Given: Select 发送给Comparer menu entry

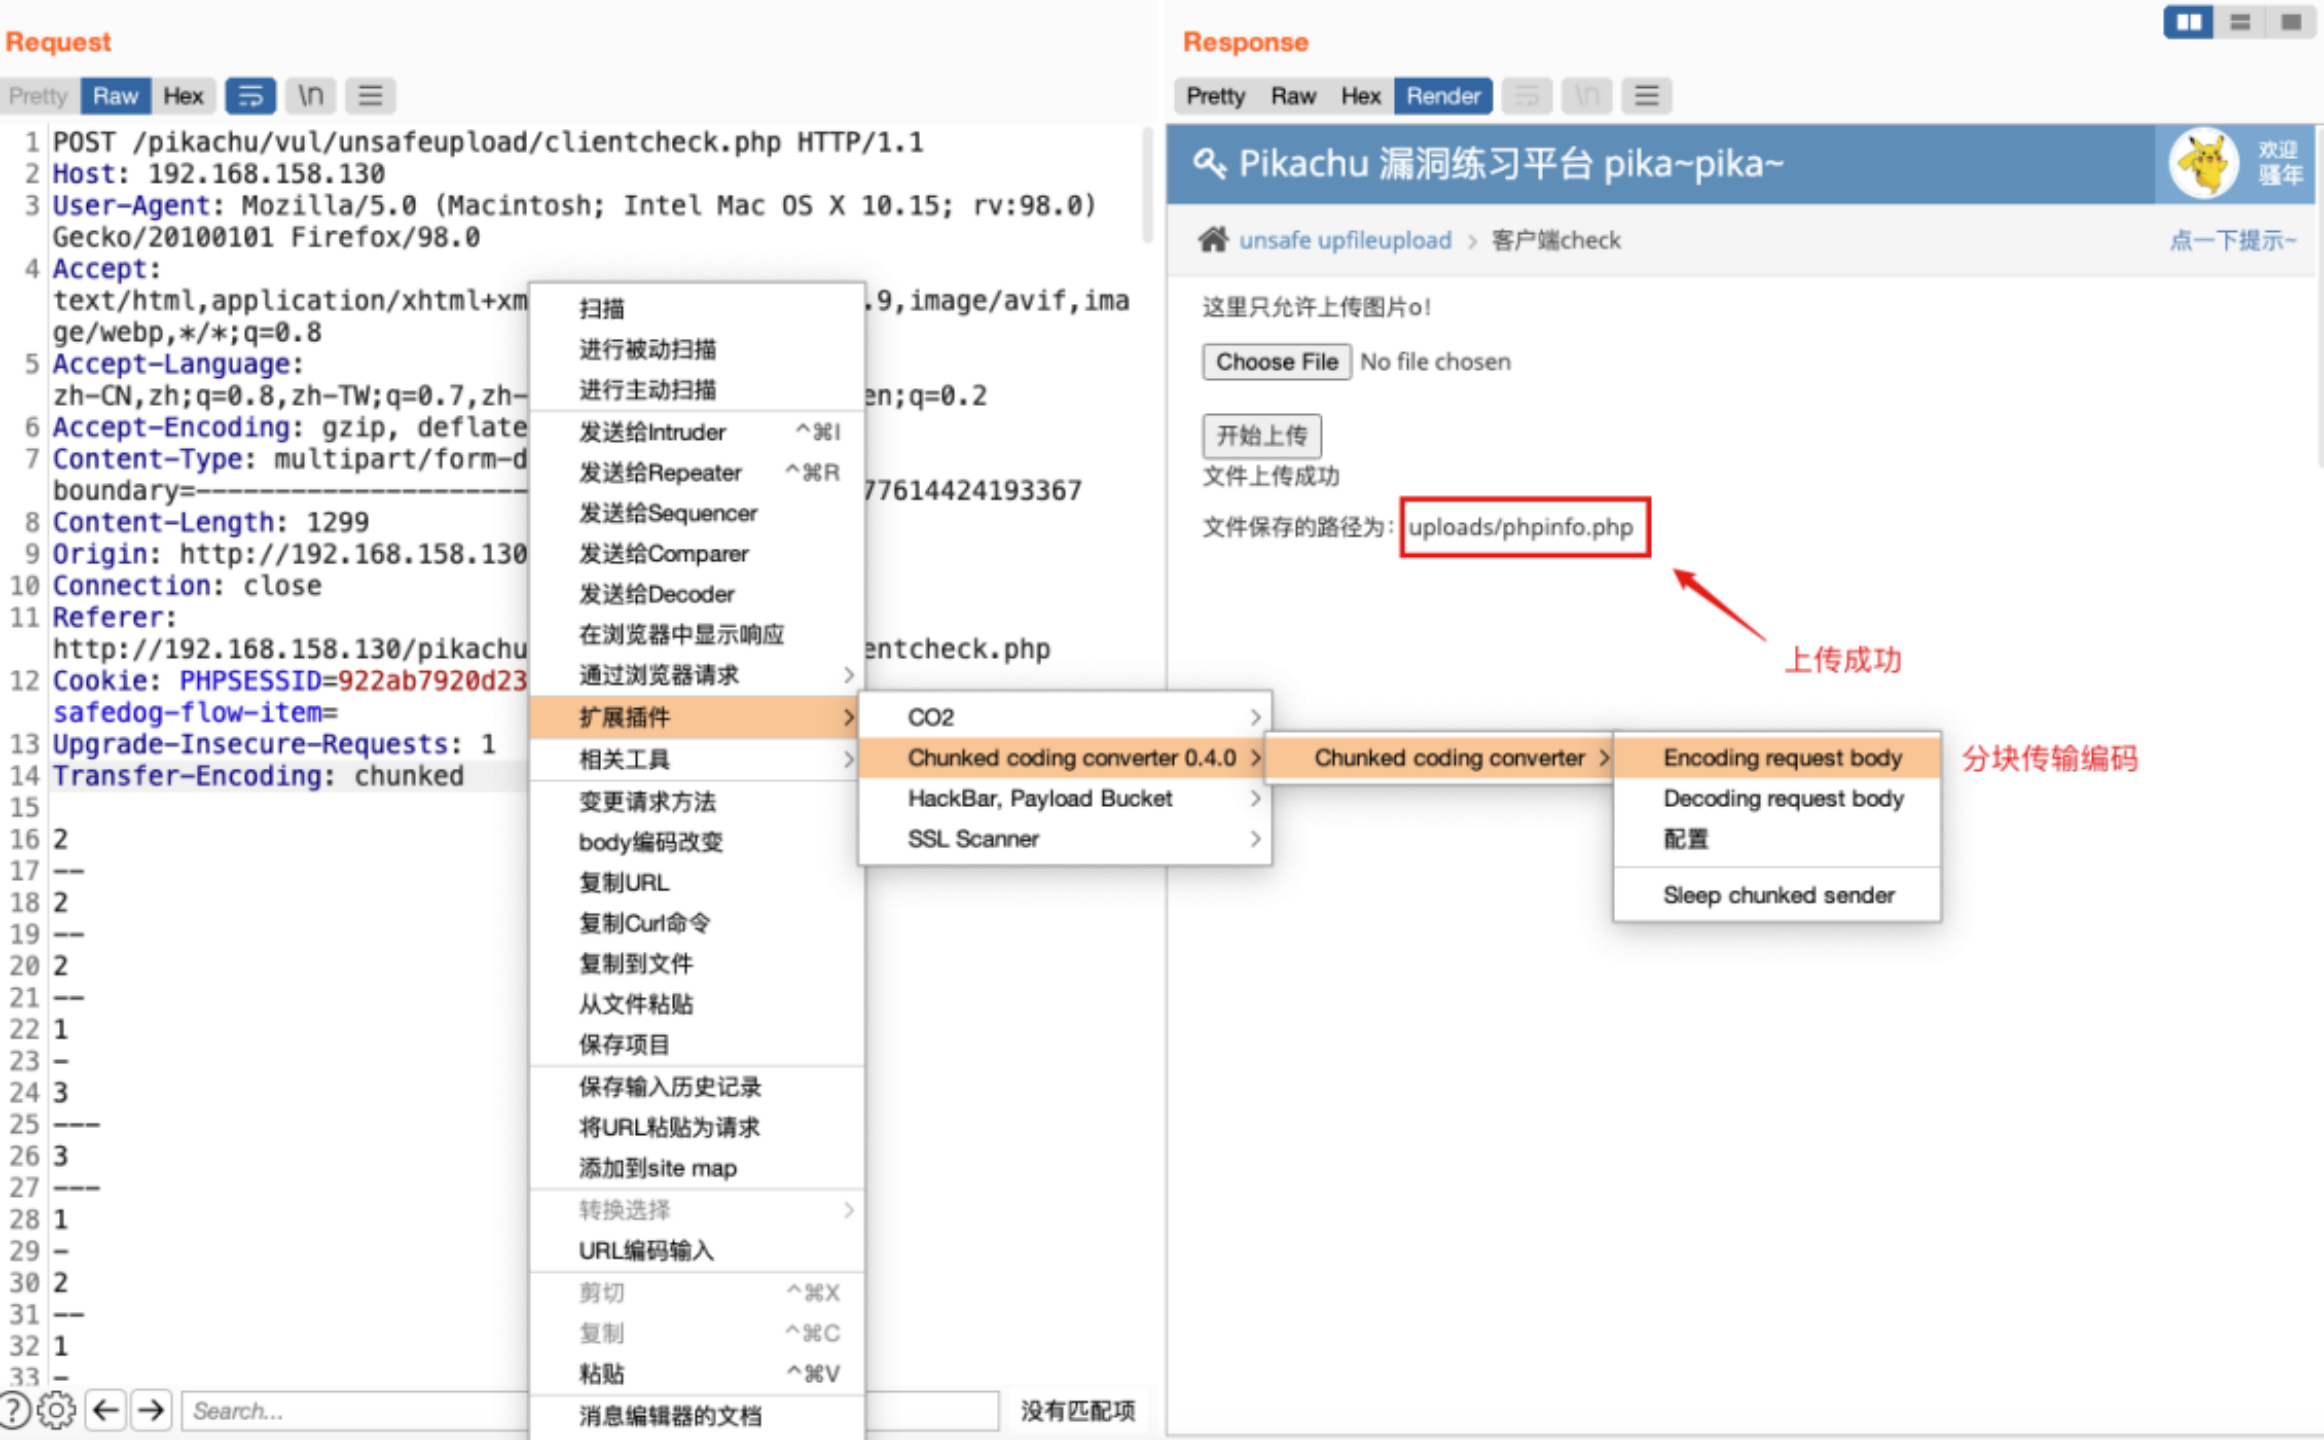Looking at the screenshot, I should 696,553.
